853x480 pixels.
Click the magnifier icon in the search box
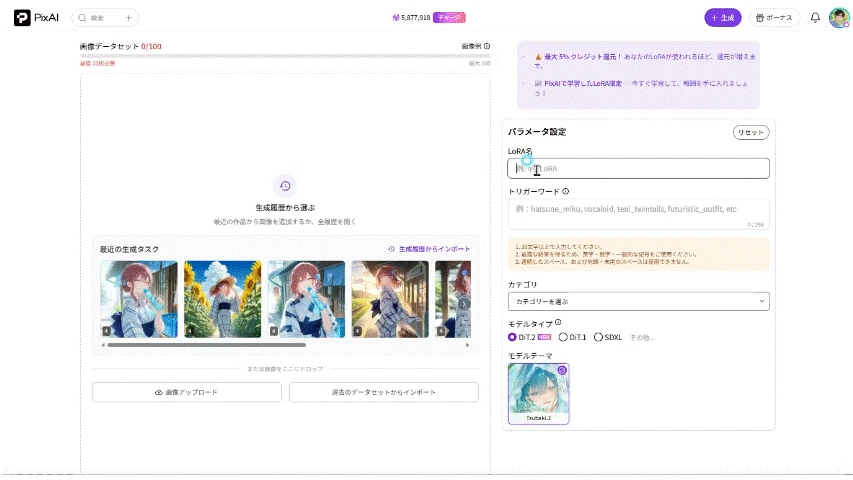pos(82,18)
